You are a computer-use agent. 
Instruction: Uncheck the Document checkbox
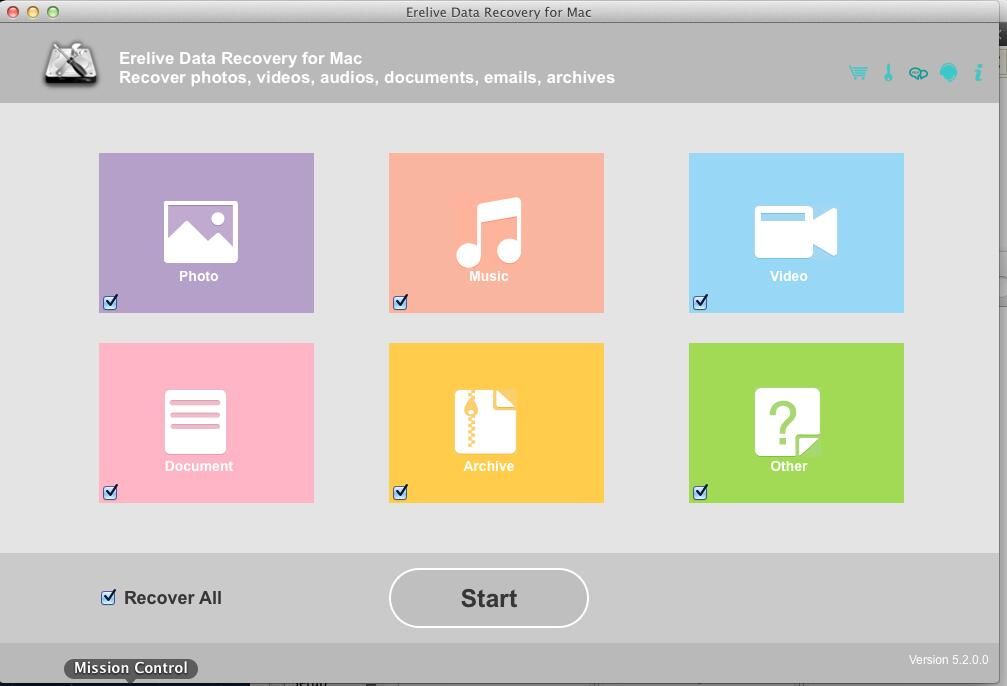click(110, 492)
